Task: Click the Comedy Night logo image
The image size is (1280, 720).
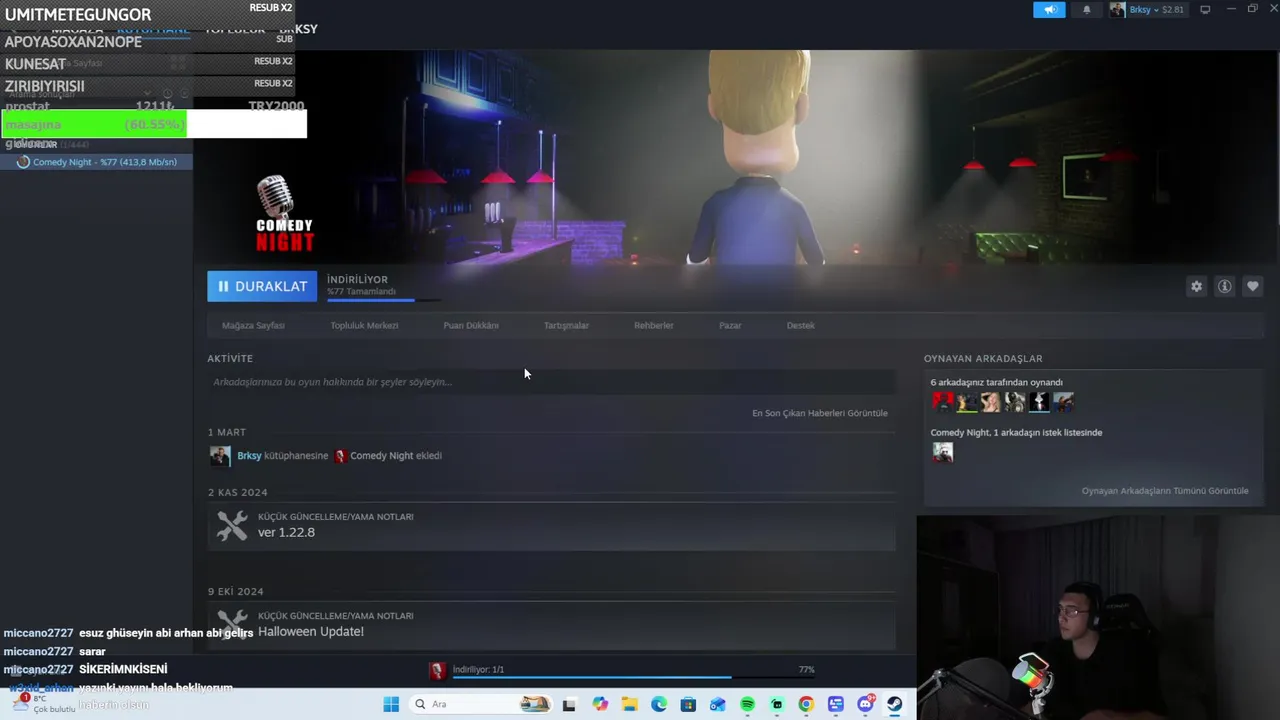Action: tap(284, 214)
